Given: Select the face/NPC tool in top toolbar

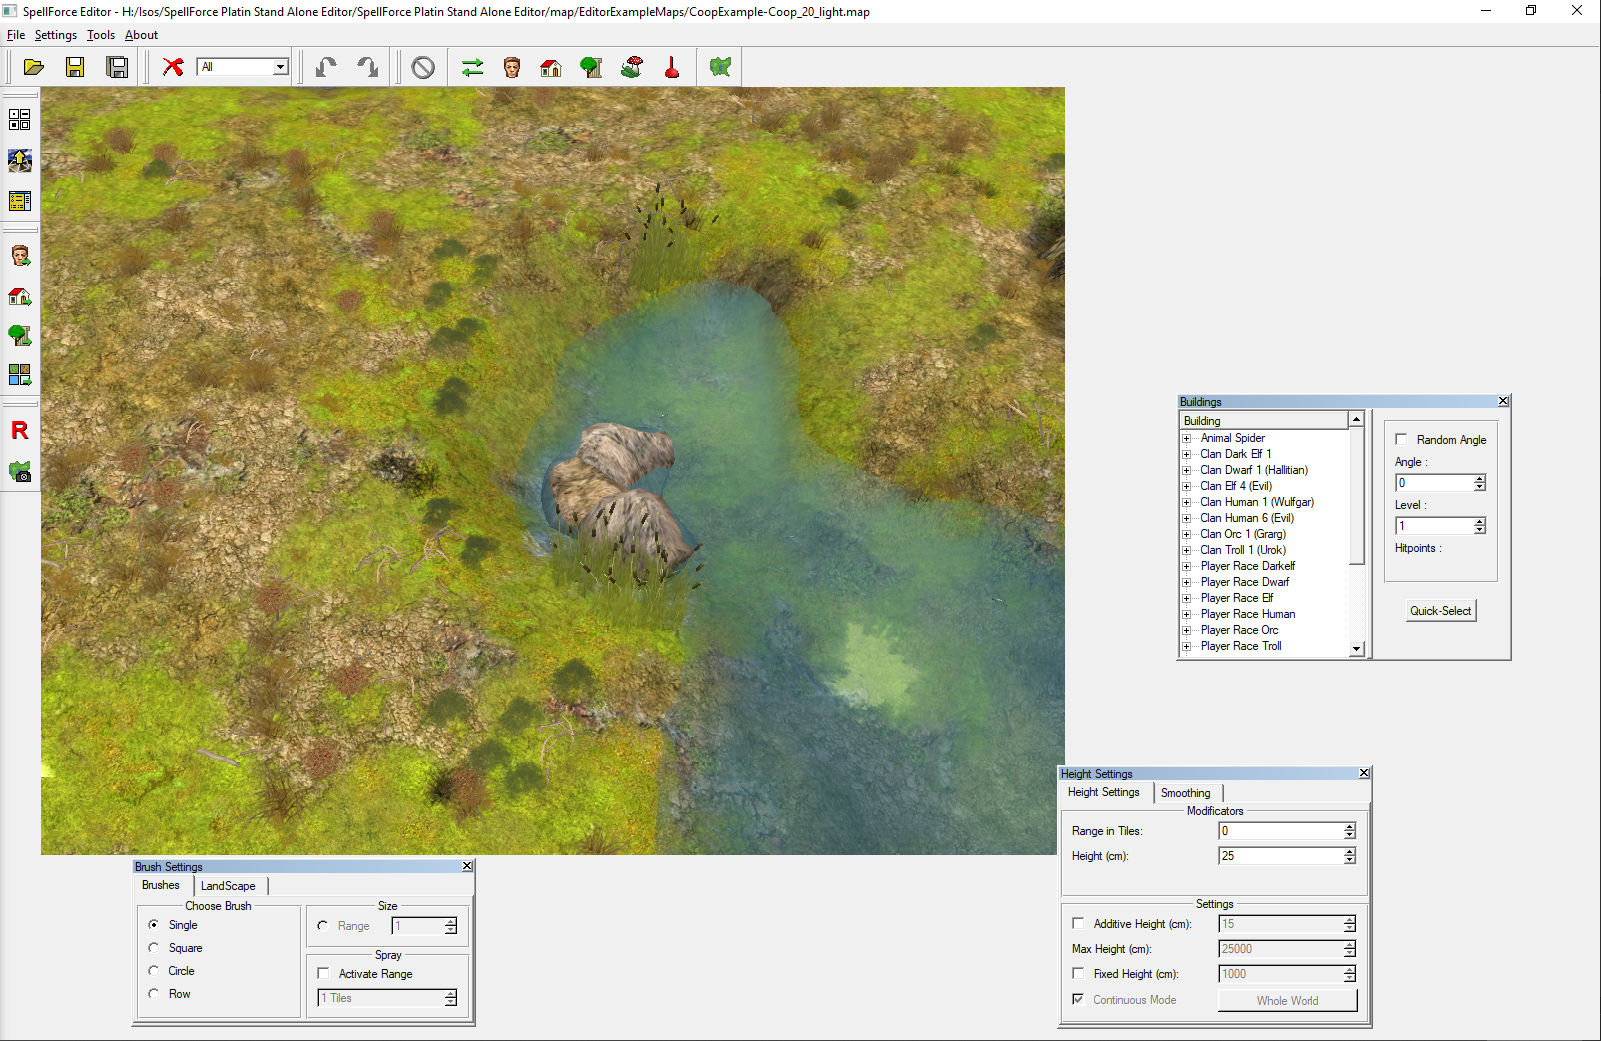Looking at the screenshot, I should [512, 67].
